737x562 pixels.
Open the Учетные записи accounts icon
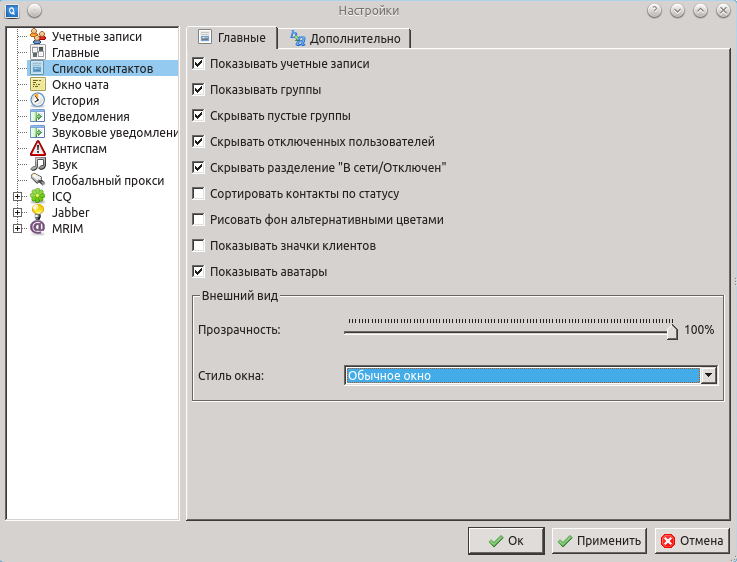pyautogui.click(x=37, y=37)
